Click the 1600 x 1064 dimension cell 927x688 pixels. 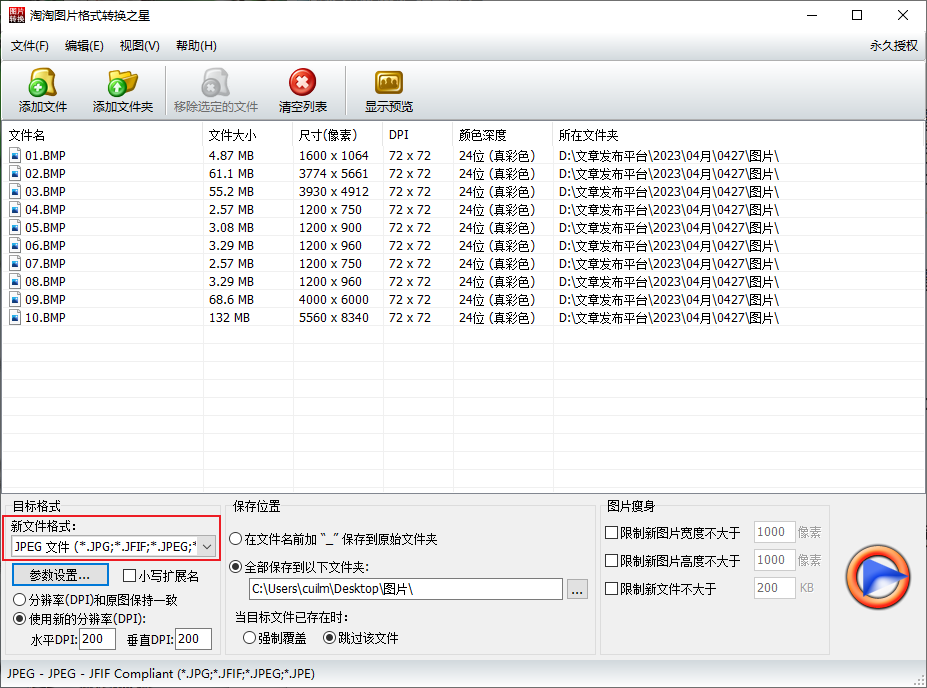point(333,156)
